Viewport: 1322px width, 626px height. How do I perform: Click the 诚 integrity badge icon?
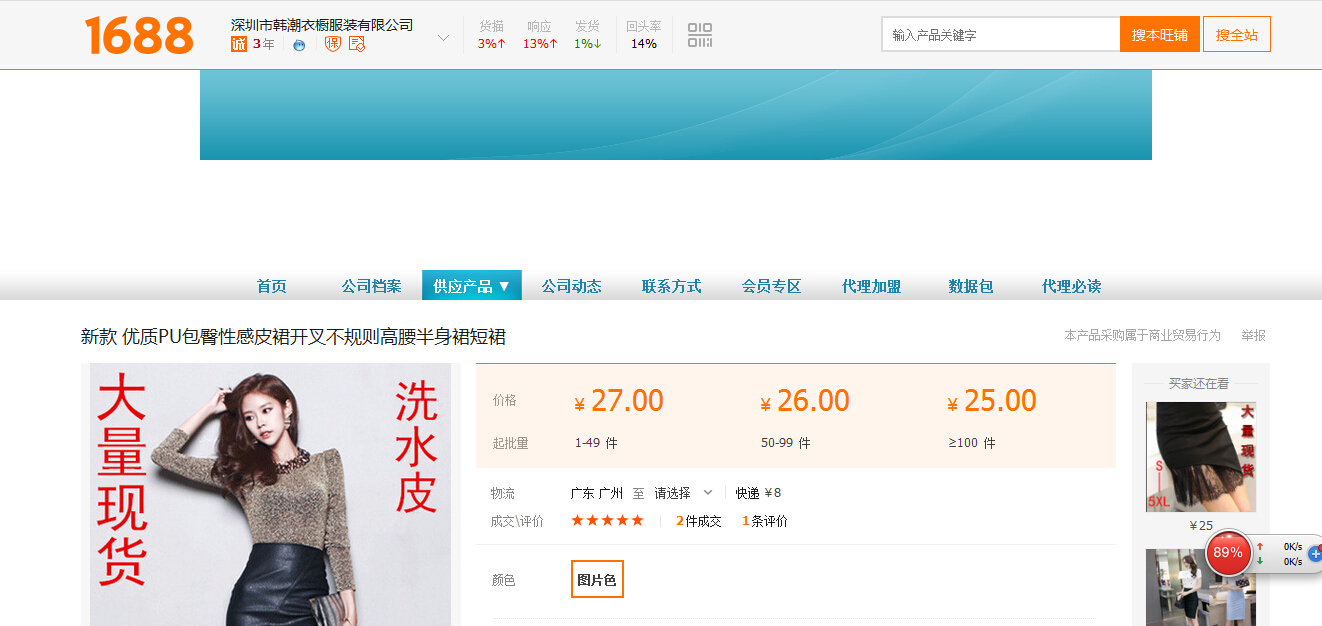(x=239, y=44)
